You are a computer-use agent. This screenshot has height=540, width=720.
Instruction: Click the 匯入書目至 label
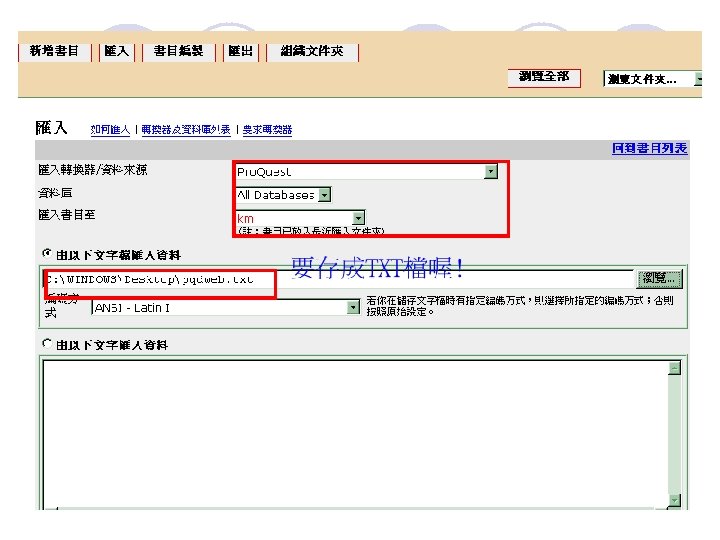67,214
